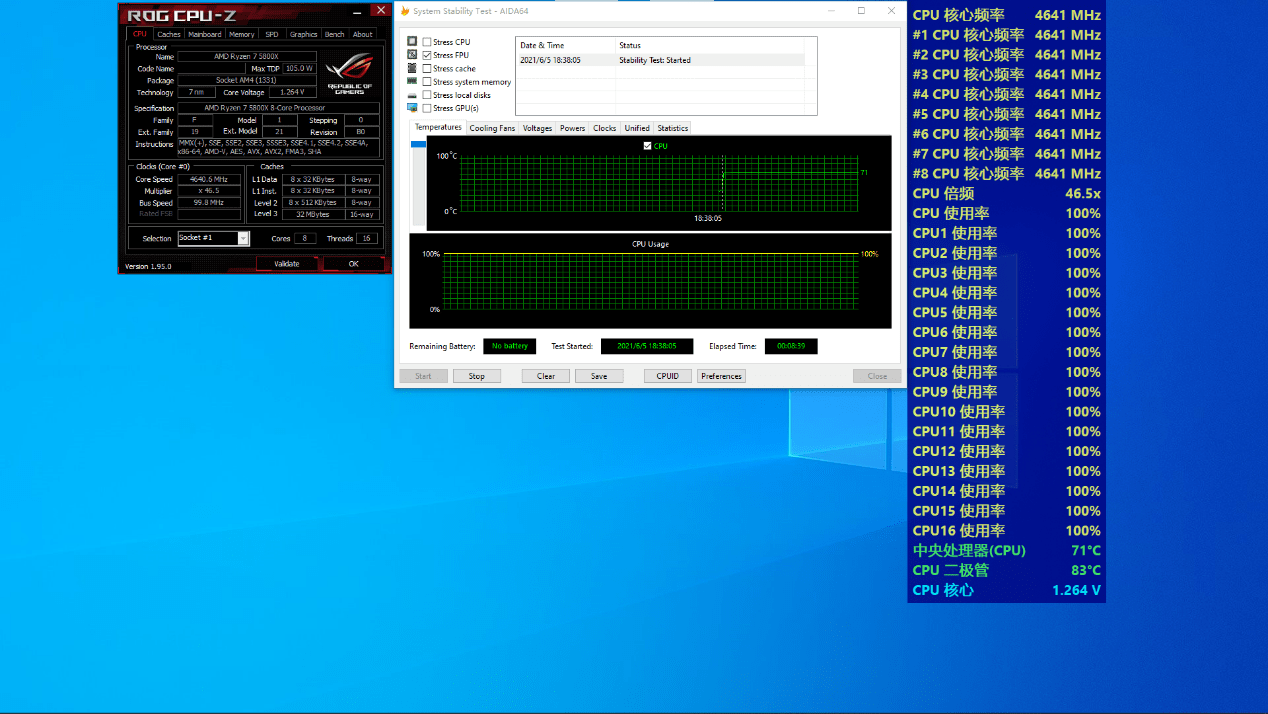
Task: Click the Validate button in CPU-Z
Action: tap(287, 264)
